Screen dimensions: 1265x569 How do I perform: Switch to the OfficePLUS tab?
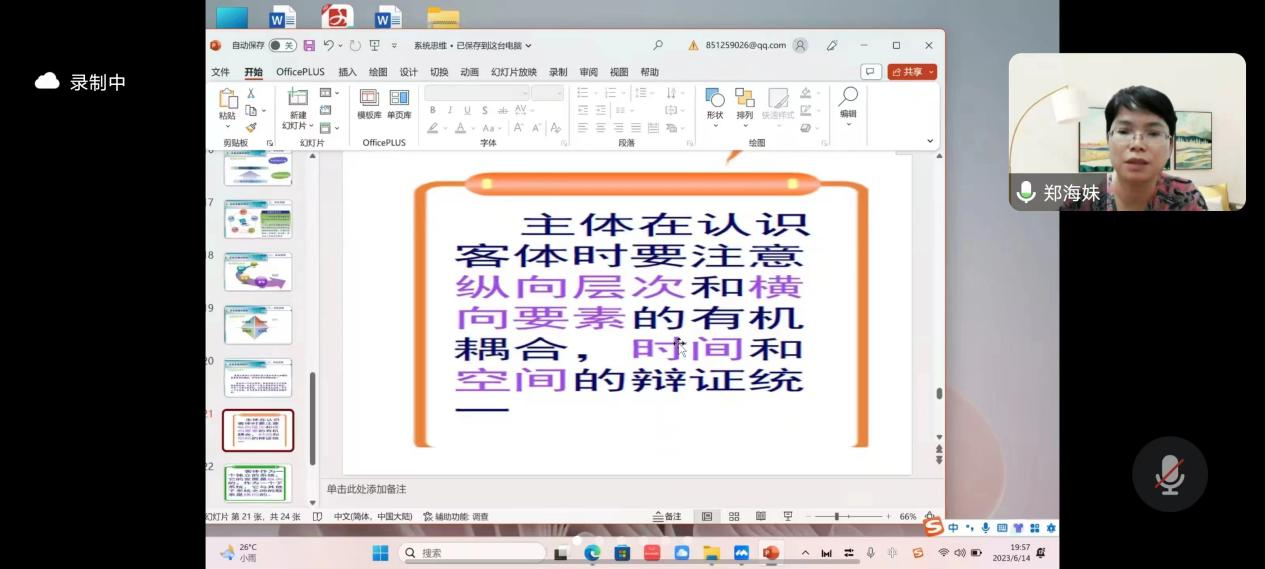(x=300, y=72)
